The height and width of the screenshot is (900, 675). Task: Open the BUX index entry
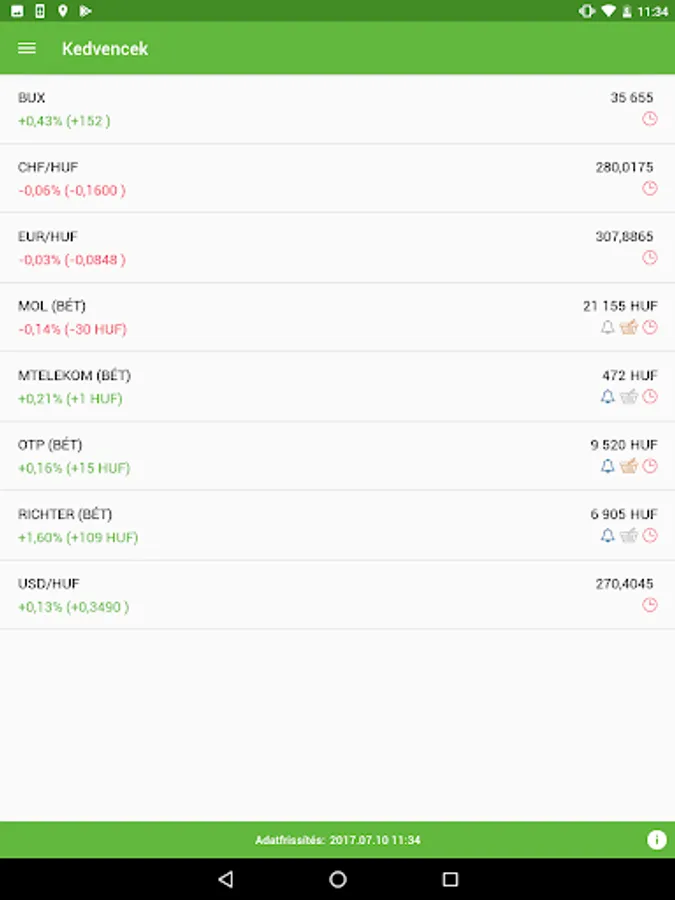point(338,109)
